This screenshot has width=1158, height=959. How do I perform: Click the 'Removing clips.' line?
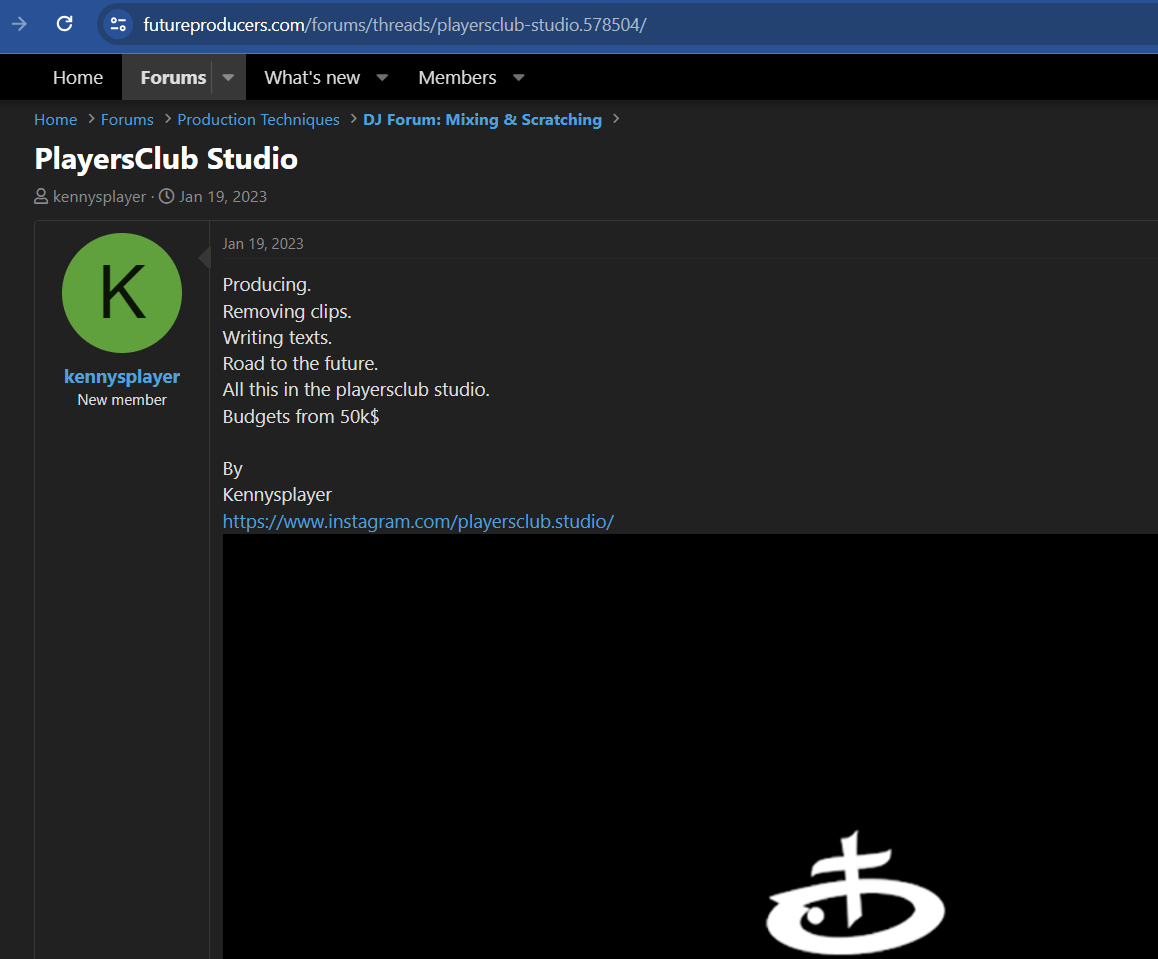point(287,312)
